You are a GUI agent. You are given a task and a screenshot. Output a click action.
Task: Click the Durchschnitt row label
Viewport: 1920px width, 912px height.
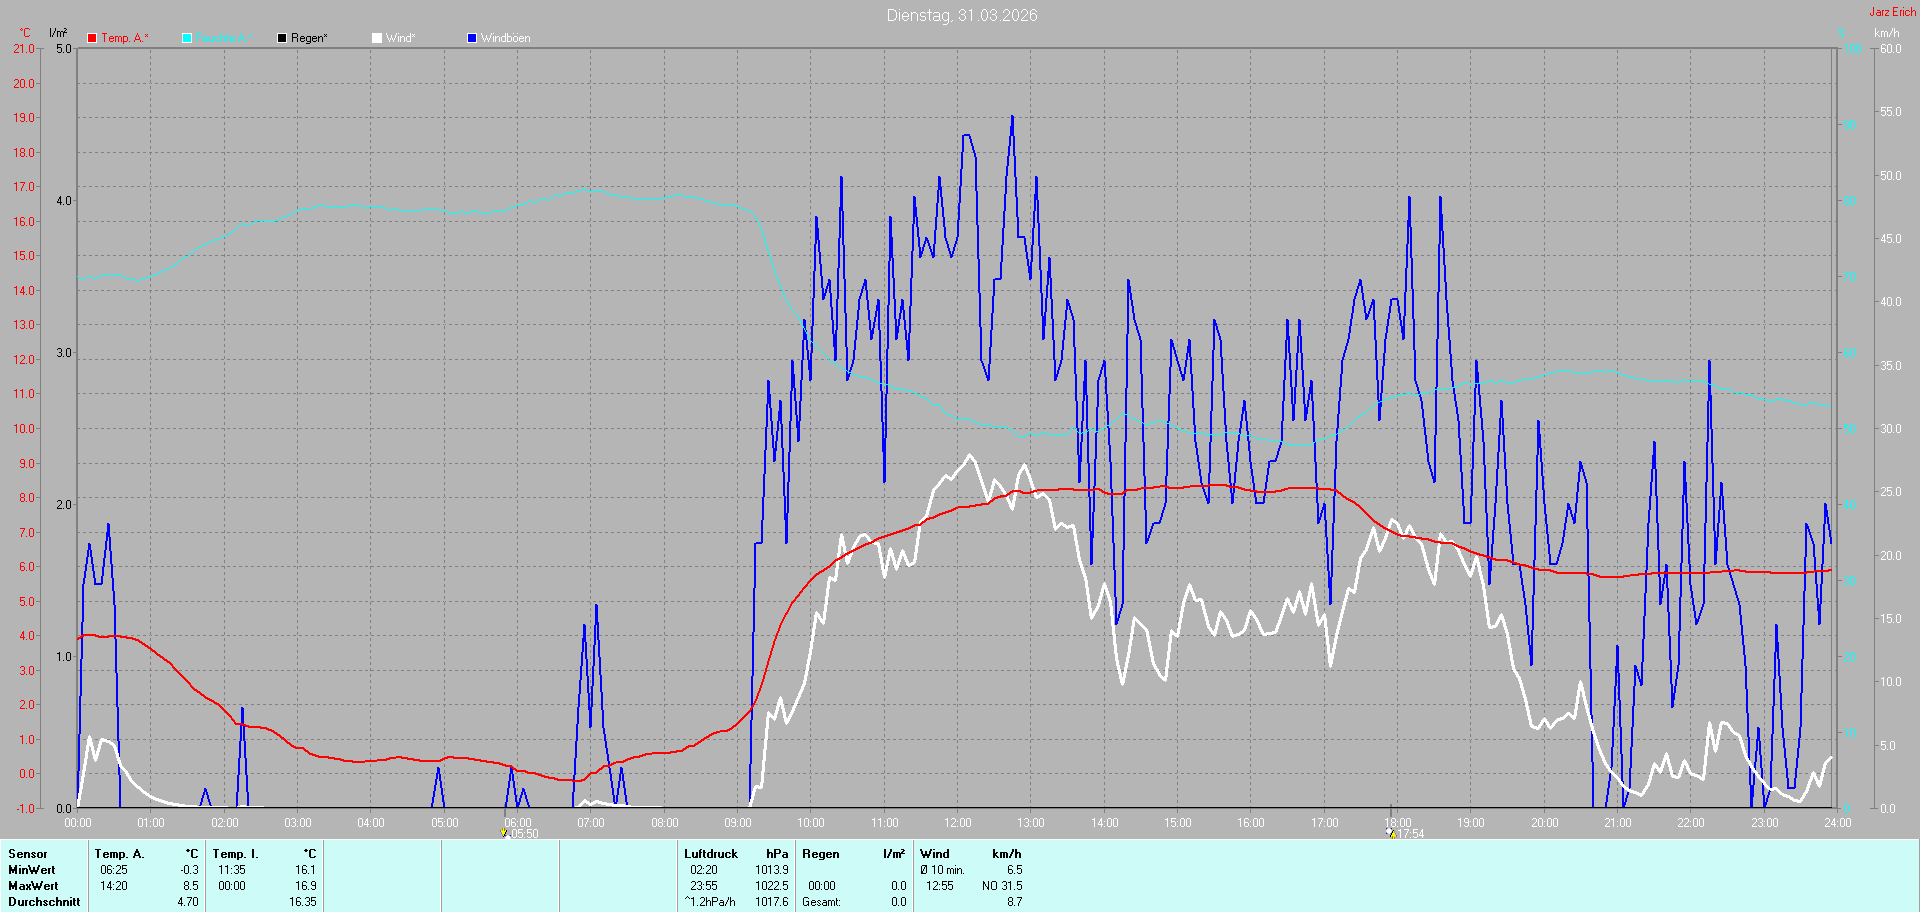click(x=44, y=902)
